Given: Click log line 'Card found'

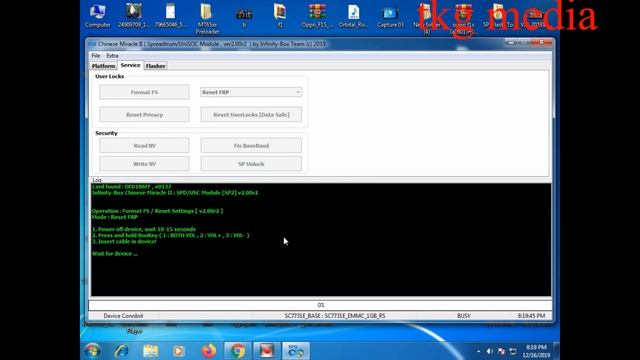Looking at the screenshot, I should click(x=131, y=187).
